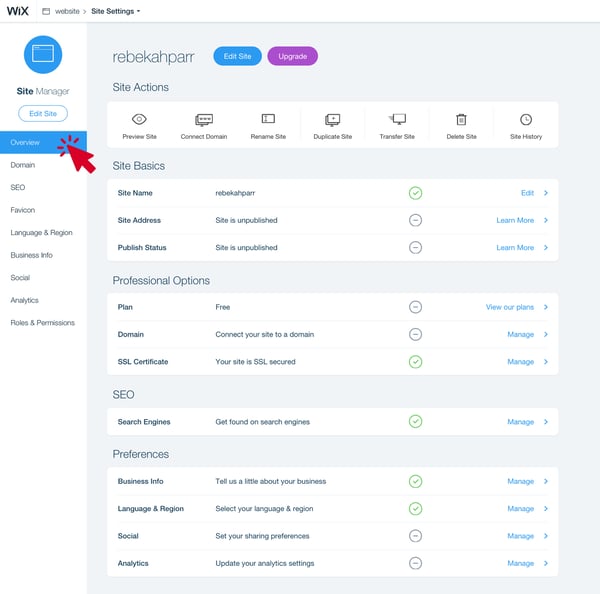Click the status icon in Preferences Analytics row

(415, 563)
